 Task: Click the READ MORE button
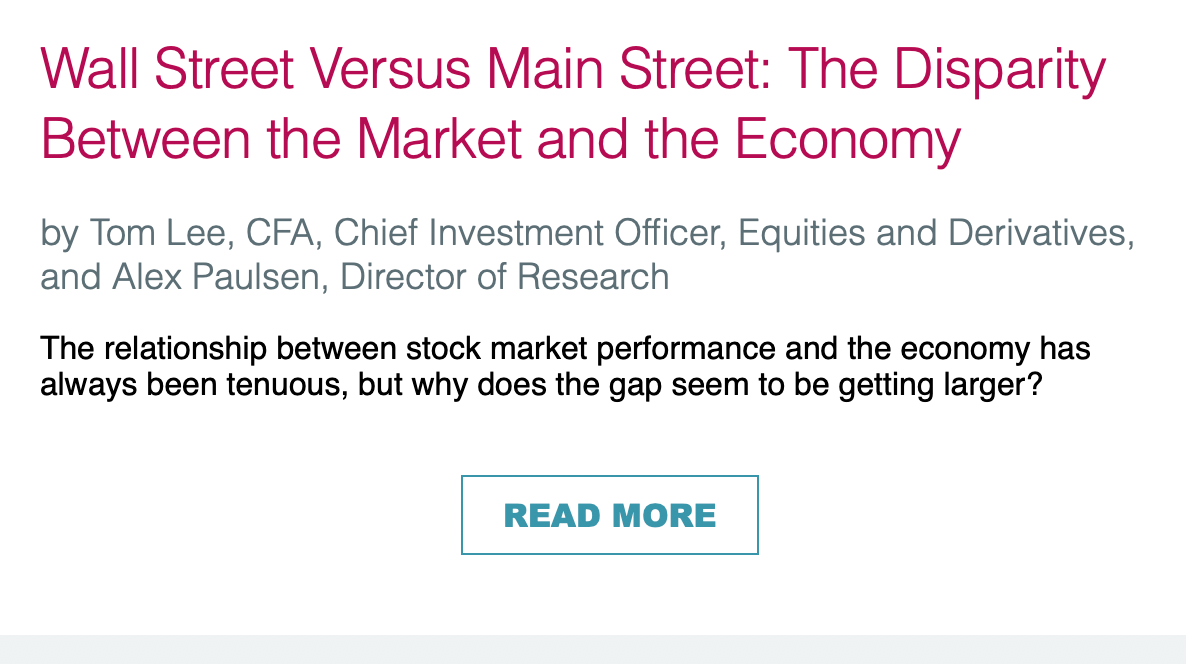point(609,515)
